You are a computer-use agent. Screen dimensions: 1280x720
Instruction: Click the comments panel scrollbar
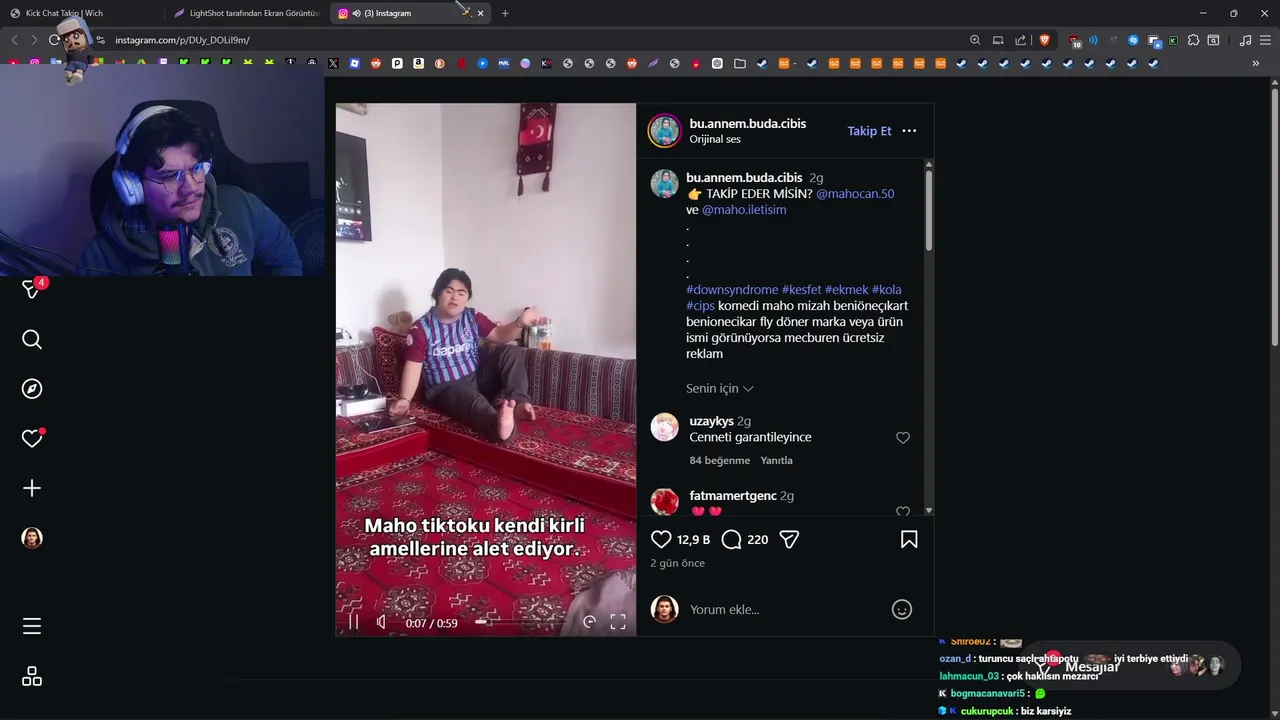click(929, 210)
